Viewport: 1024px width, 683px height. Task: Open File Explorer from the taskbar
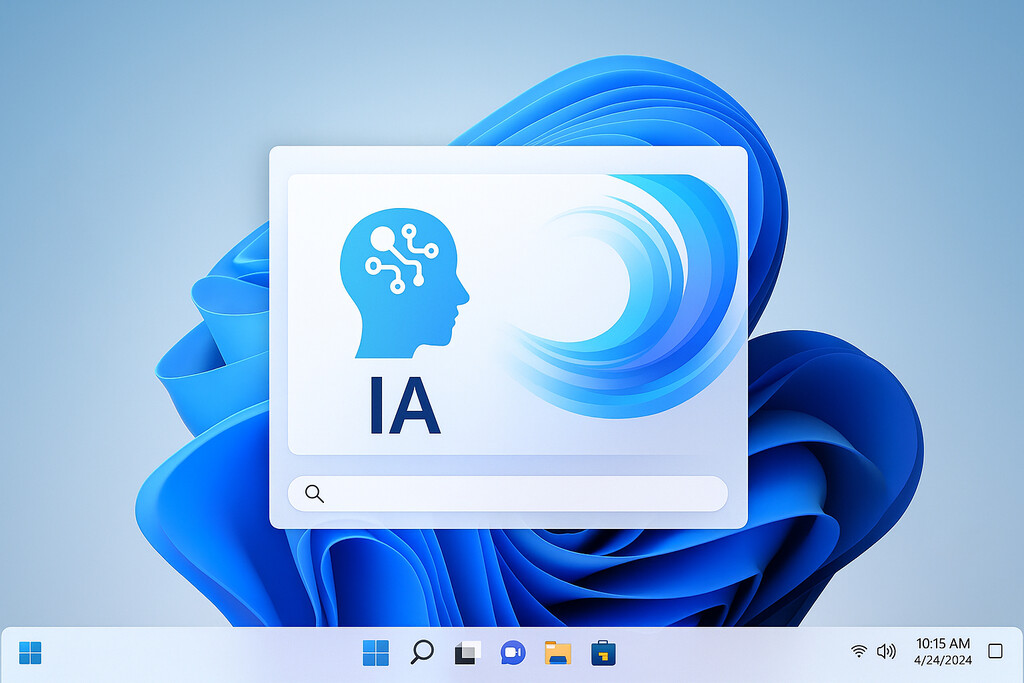point(557,652)
